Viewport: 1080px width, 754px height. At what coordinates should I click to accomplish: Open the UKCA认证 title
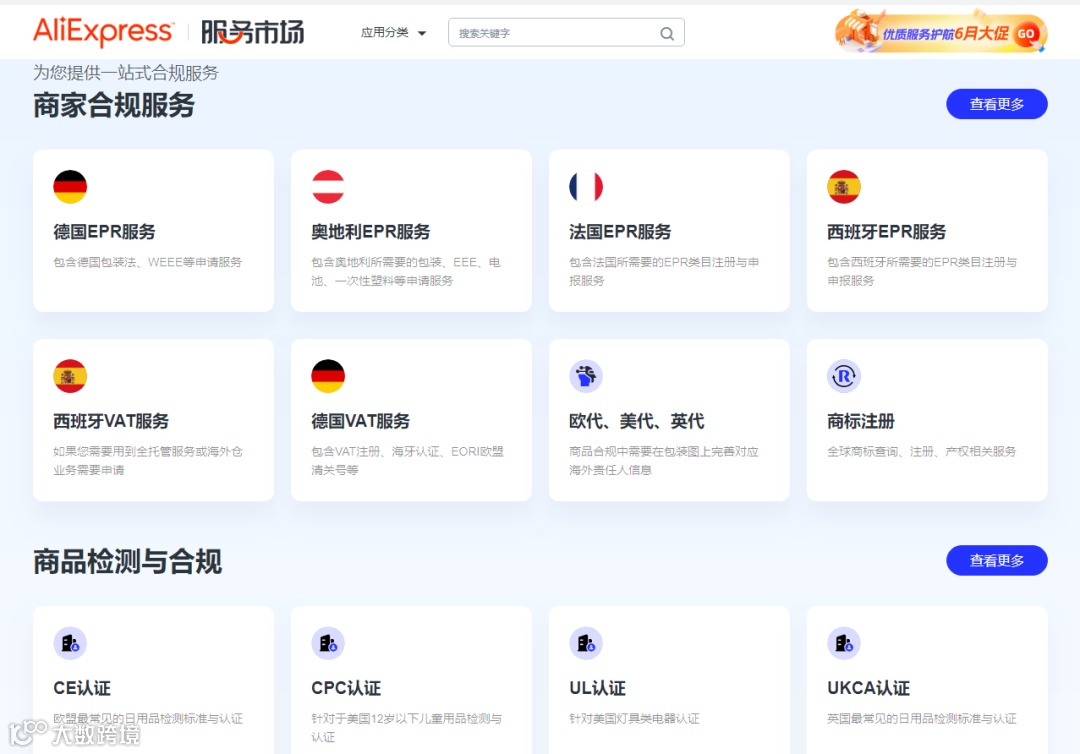[x=869, y=689]
